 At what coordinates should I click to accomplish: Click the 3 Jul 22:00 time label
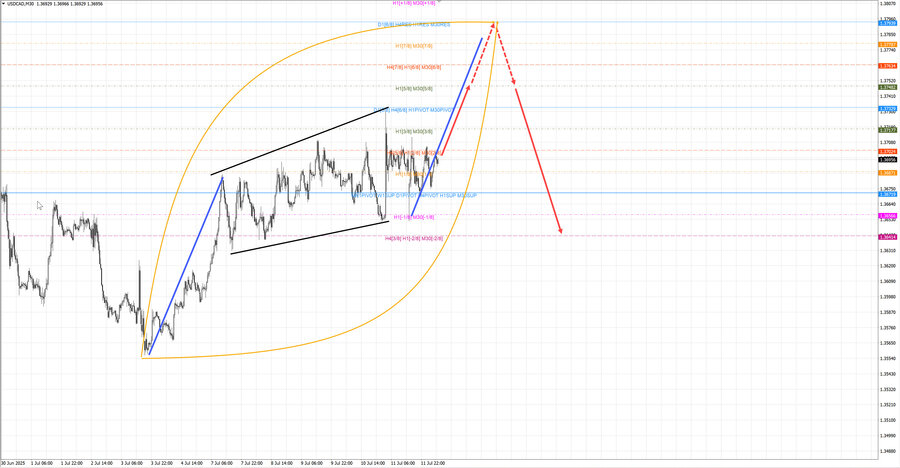coord(162,463)
